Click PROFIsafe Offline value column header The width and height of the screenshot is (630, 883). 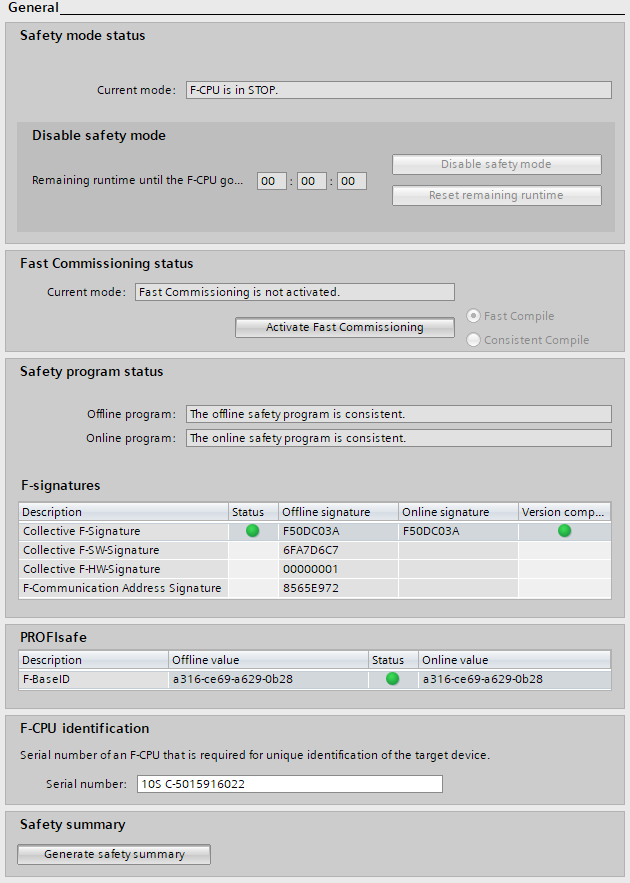[269, 660]
